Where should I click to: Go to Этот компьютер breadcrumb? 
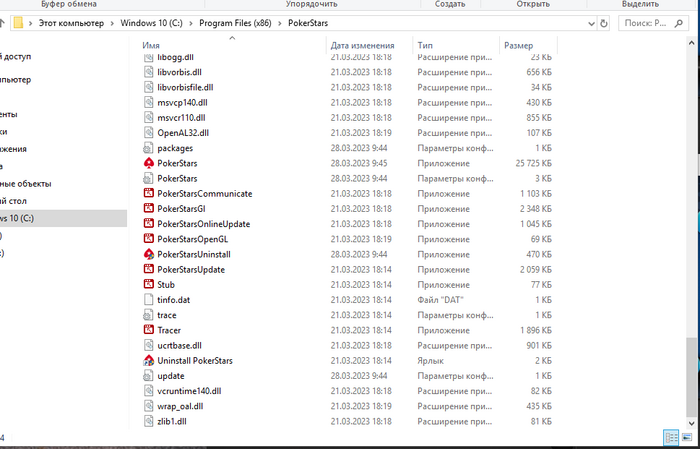(71, 23)
